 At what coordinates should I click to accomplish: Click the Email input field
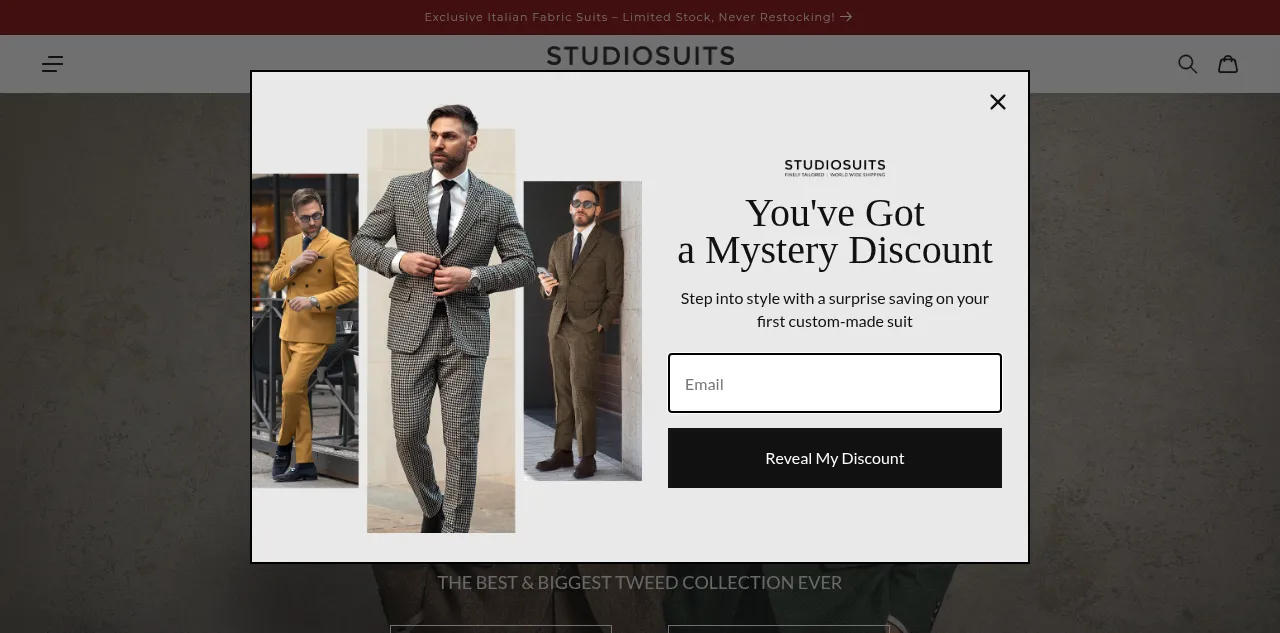pyautogui.click(x=835, y=383)
